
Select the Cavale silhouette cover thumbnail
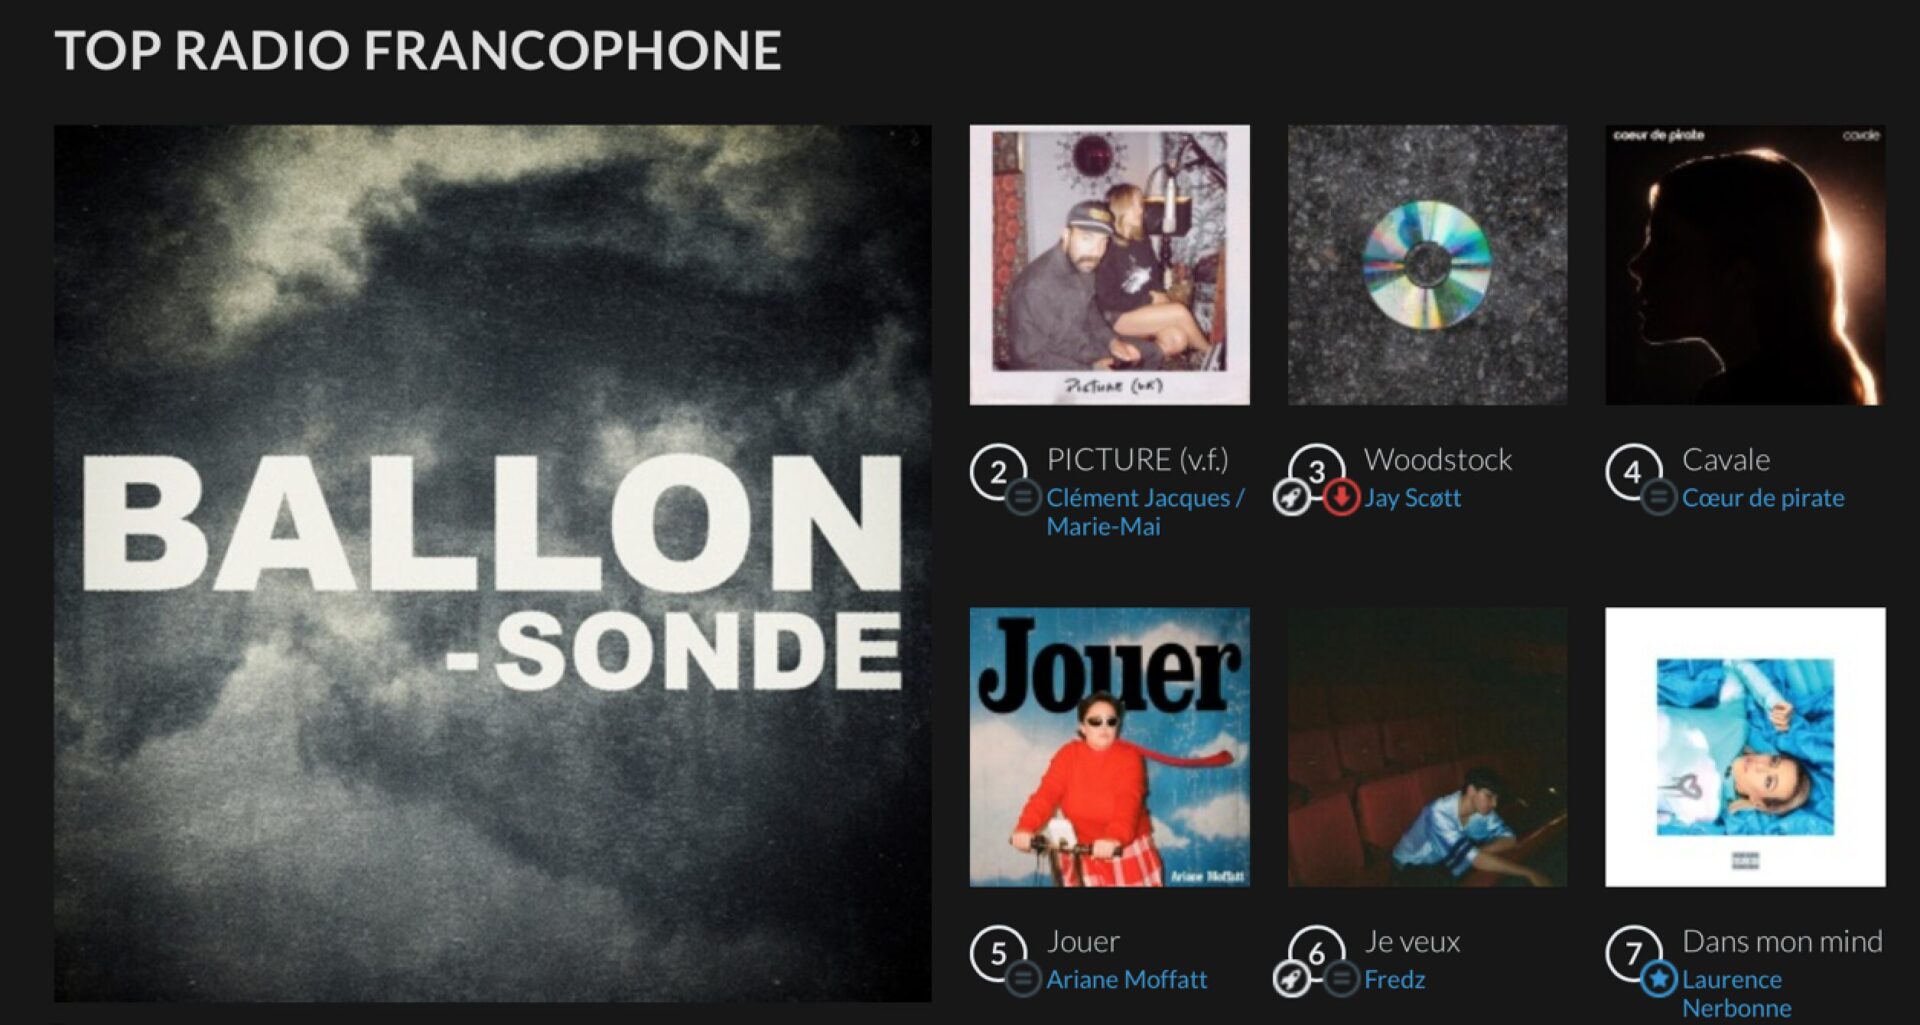point(1745,265)
